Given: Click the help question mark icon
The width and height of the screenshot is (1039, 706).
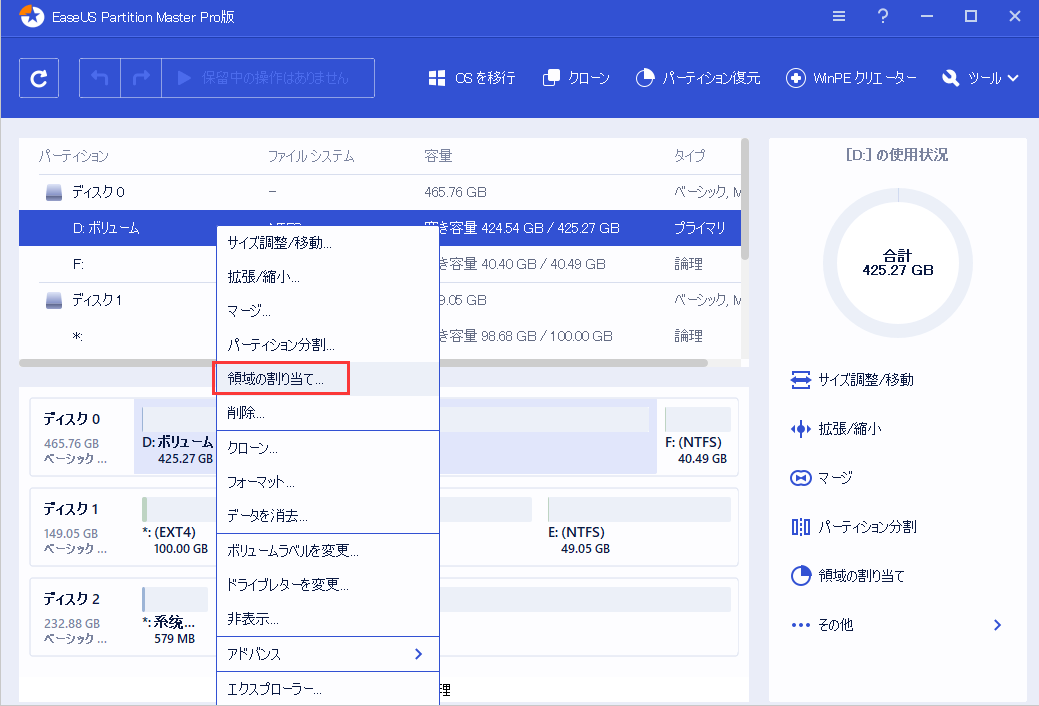Looking at the screenshot, I should click(883, 17).
